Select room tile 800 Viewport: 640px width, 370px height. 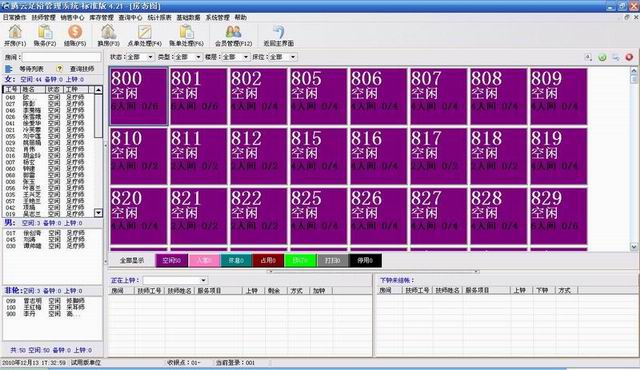(138, 96)
